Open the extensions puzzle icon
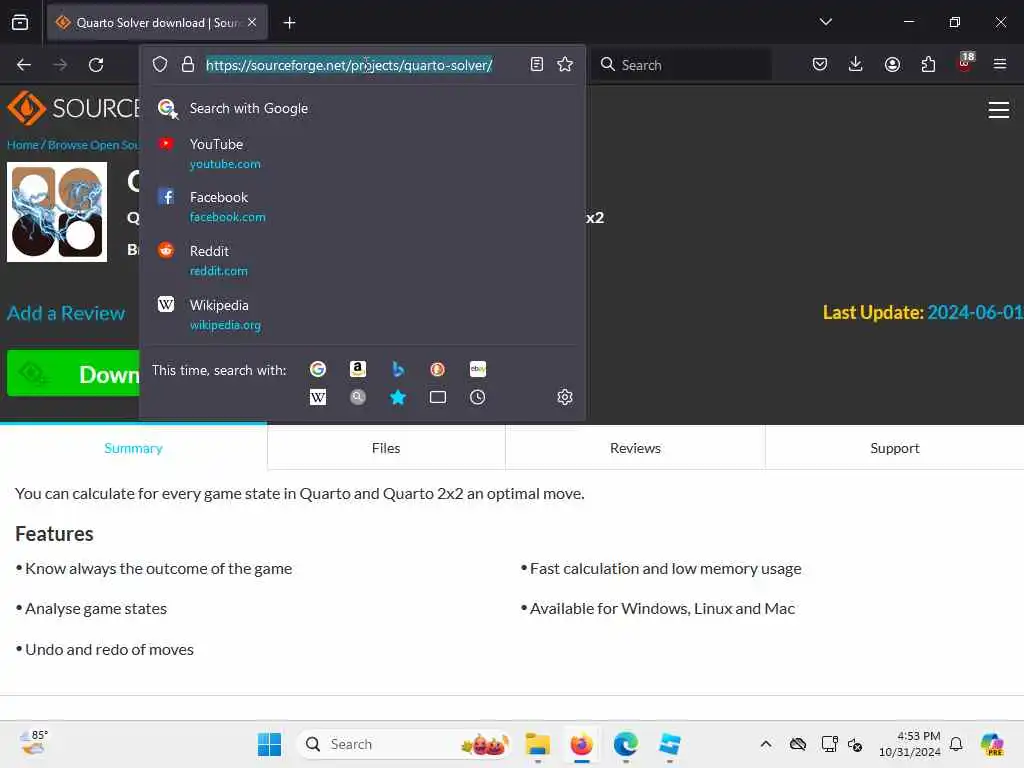The image size is (1024, 768). (928, 64)
